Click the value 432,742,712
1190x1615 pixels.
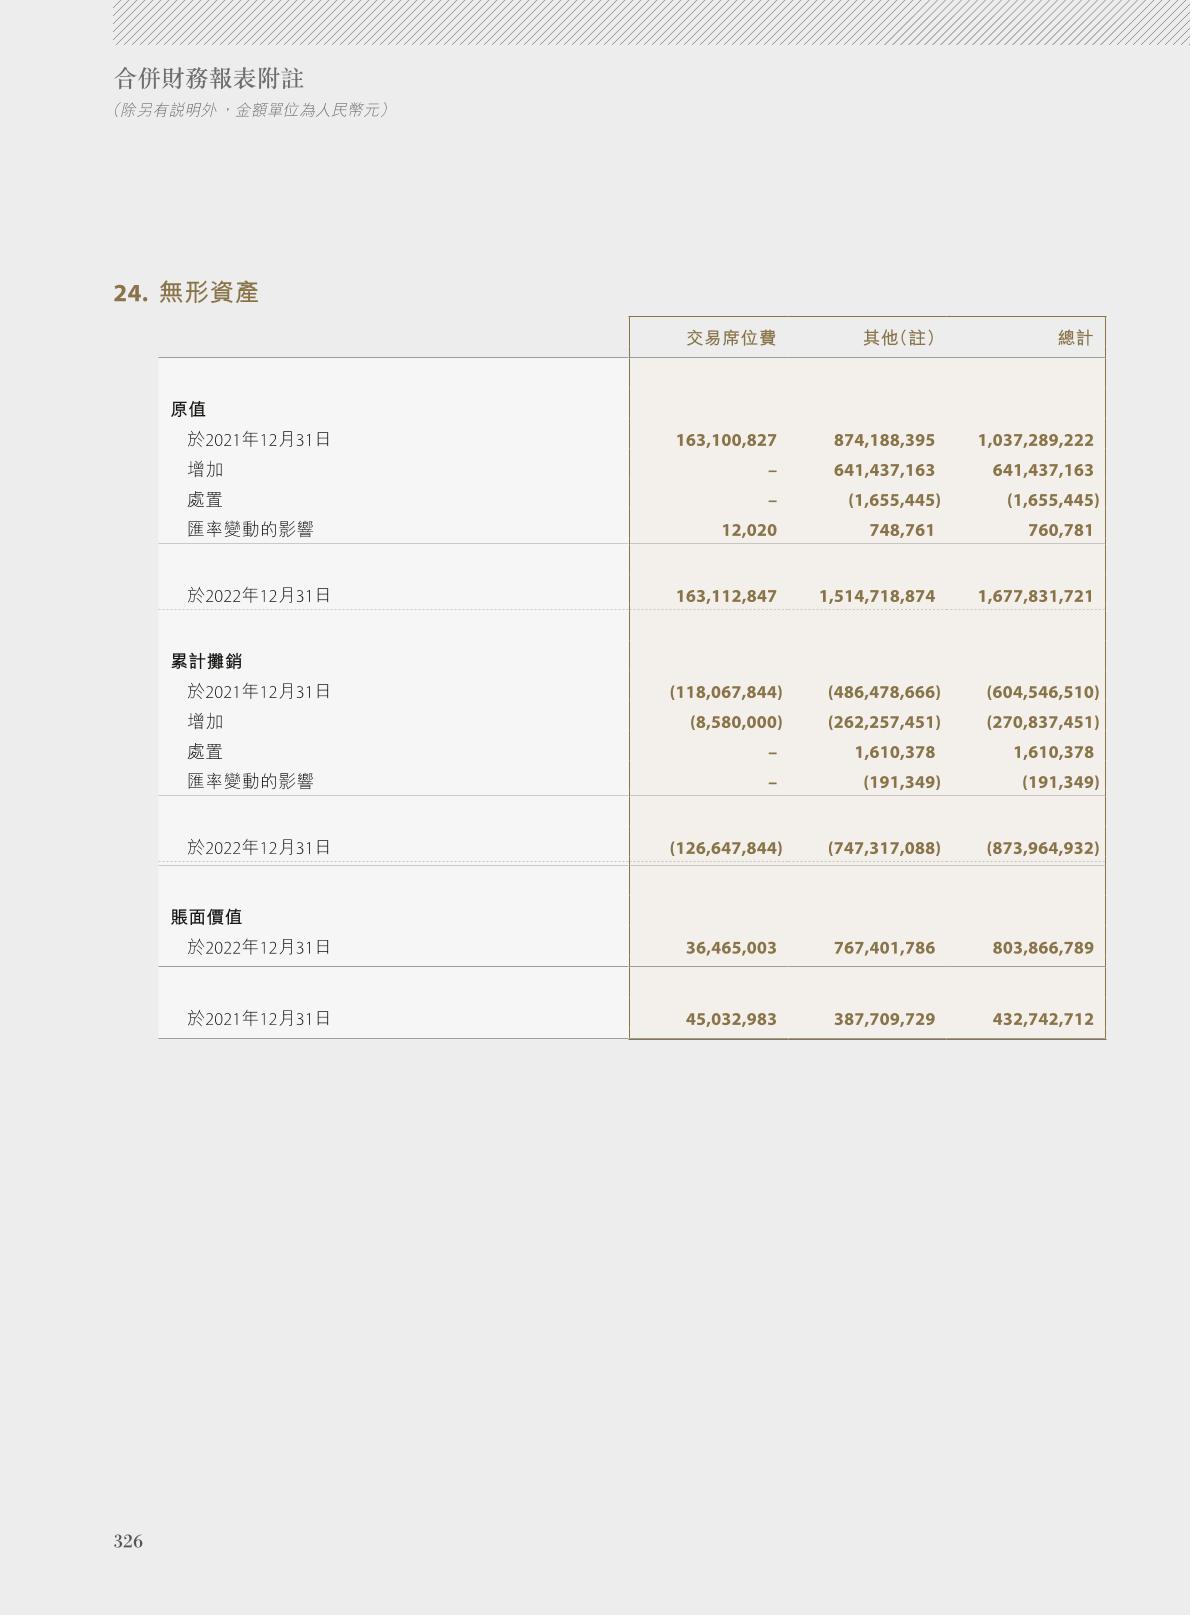tap(1042, 1019)
